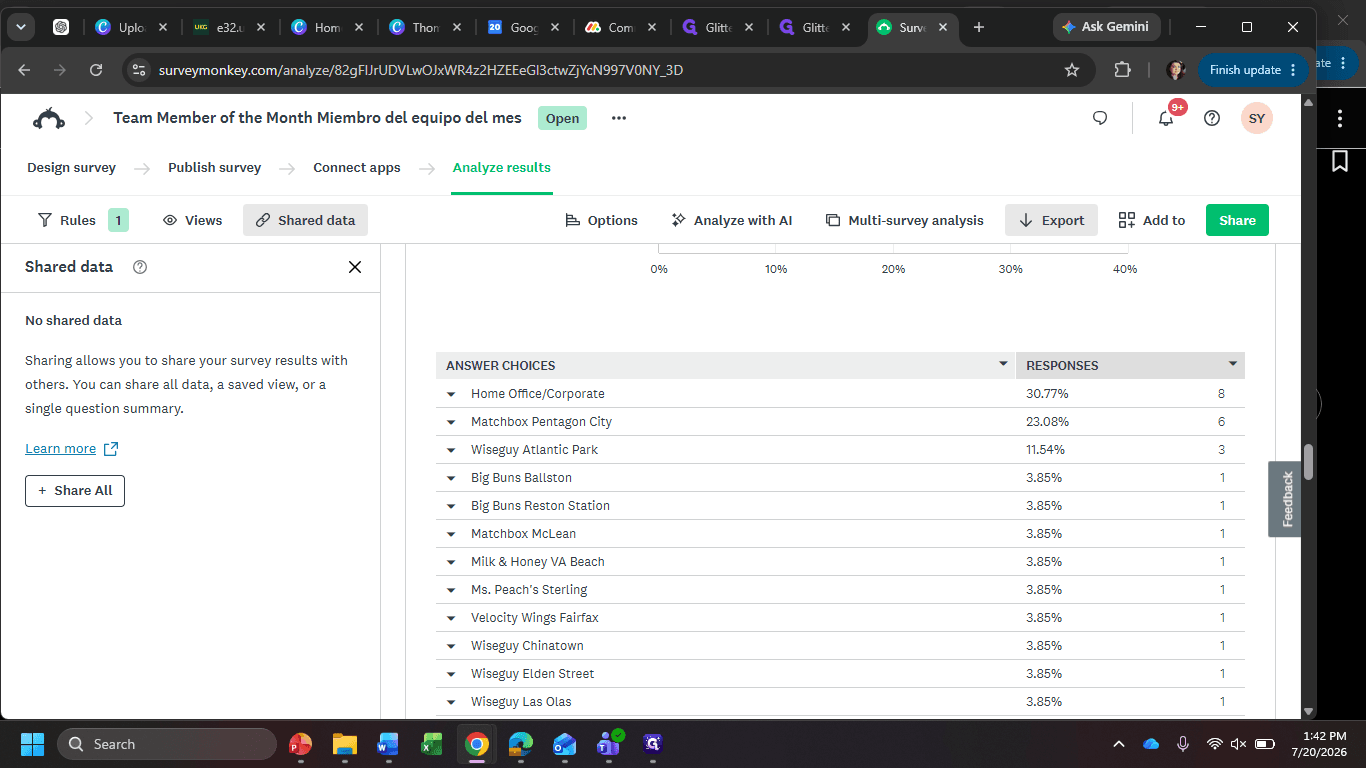
Task: Open Word from taskbar
Action: pyautogui.click(x=388, y=744)
